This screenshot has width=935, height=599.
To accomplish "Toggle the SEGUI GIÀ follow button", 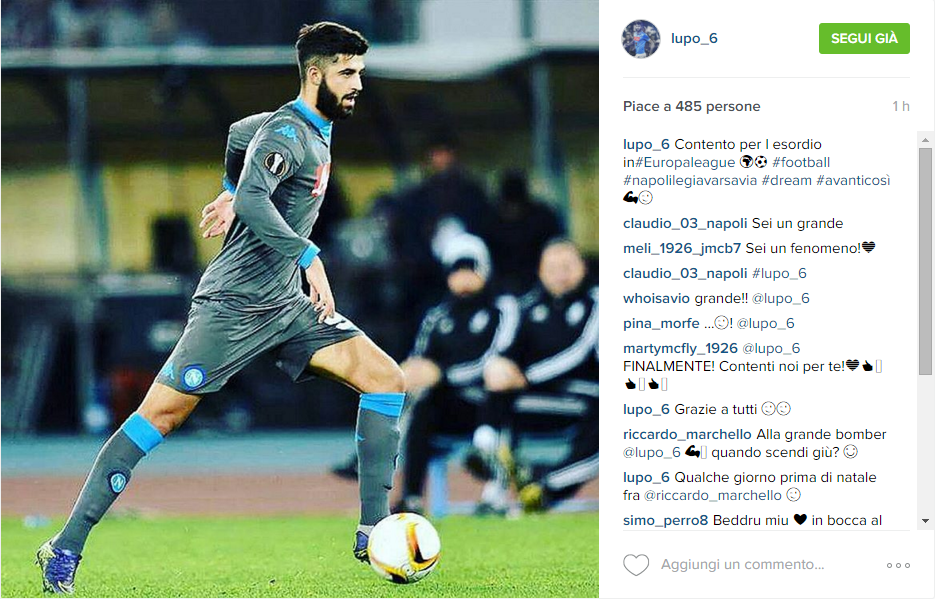I will coord(864,39).
